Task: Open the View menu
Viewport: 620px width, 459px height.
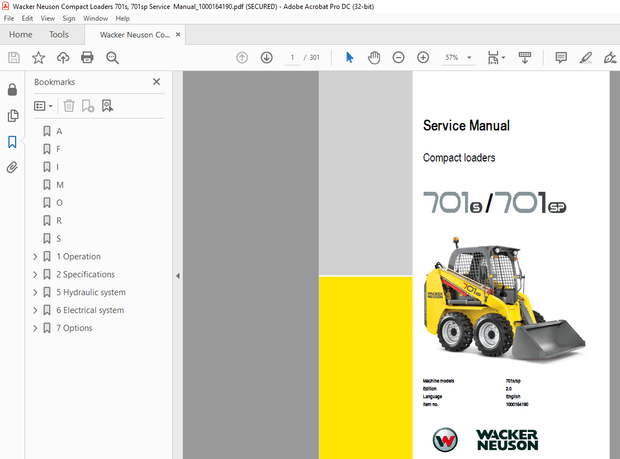Action: point(48,19)
